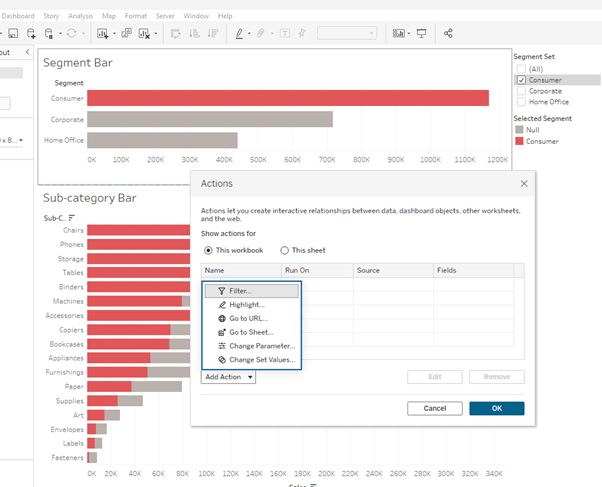Click the Share workbook icon in toolbar
This screenshot has height=487, width=602.
(x=448, y=33)
